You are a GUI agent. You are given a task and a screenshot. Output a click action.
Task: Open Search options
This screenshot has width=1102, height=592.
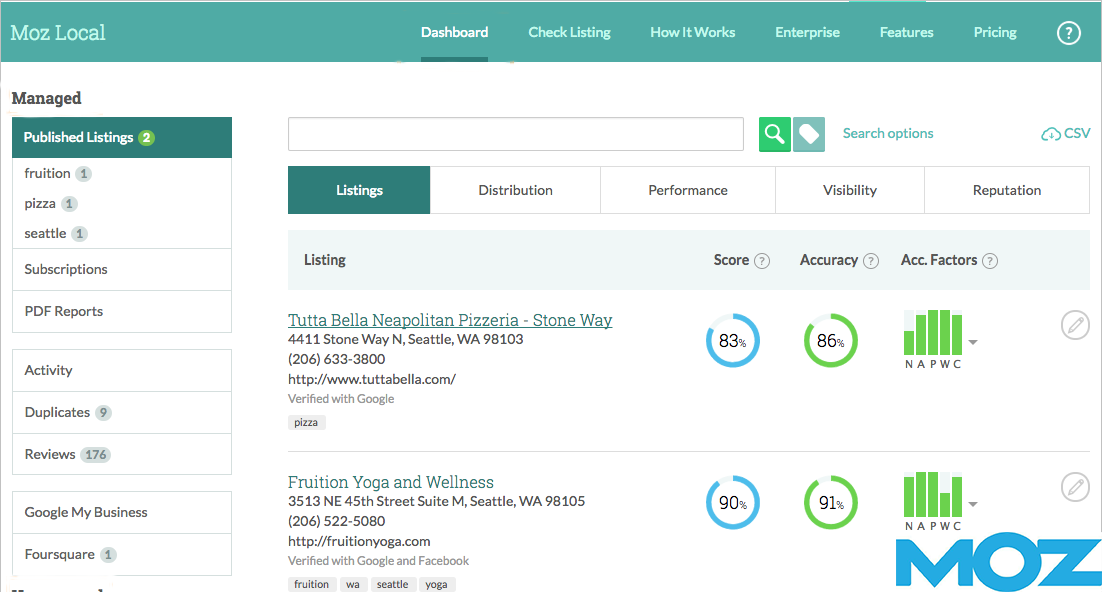pos(888,133)
